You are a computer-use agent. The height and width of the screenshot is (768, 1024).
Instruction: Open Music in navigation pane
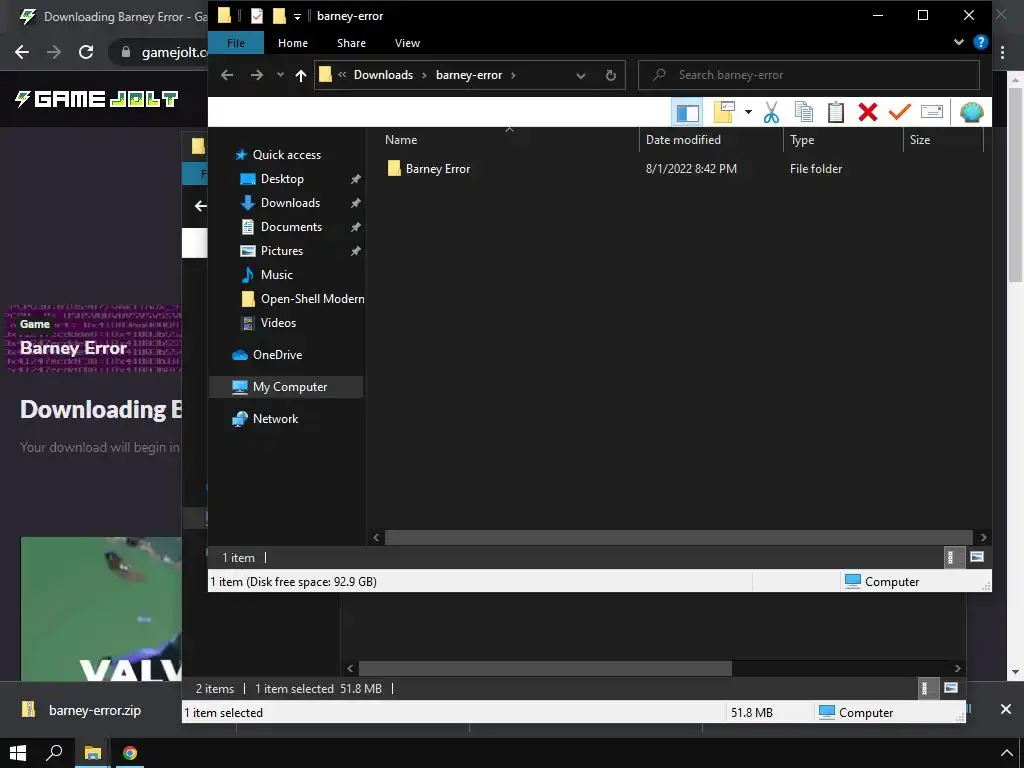click(277, 275)
